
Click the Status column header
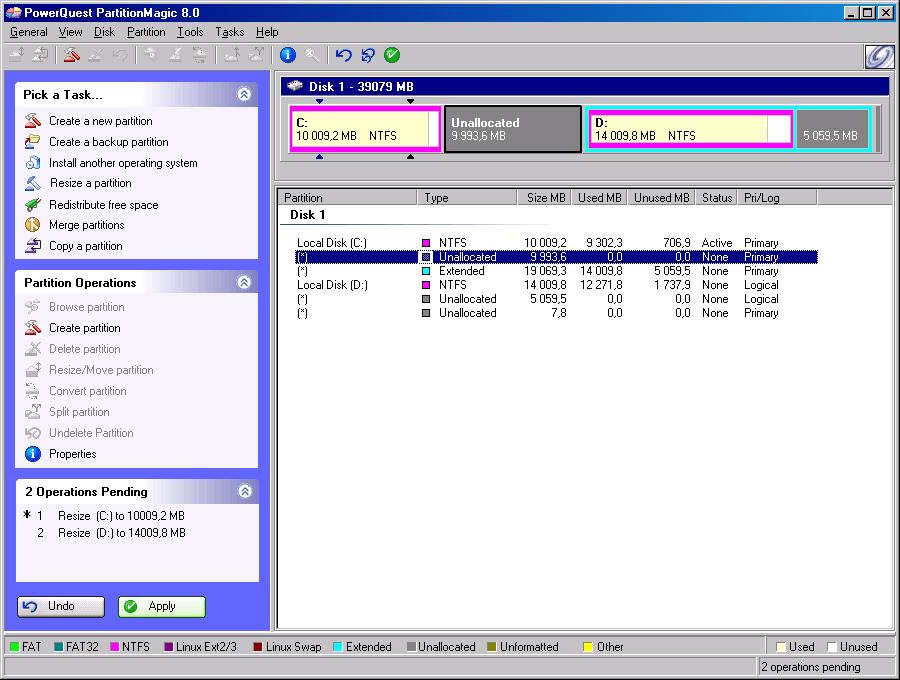coord(716,197)
